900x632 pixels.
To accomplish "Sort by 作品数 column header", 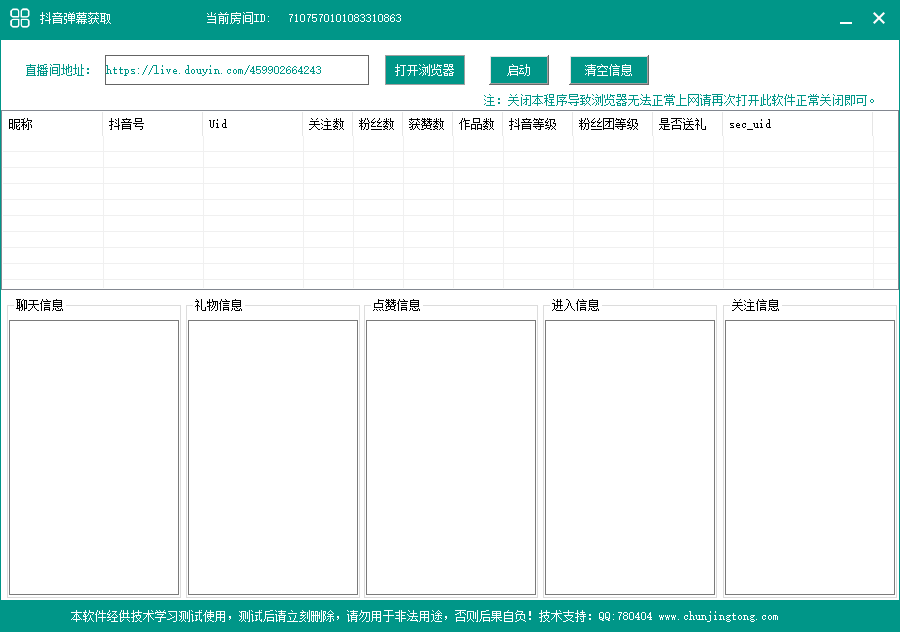I will click(477, 124).
